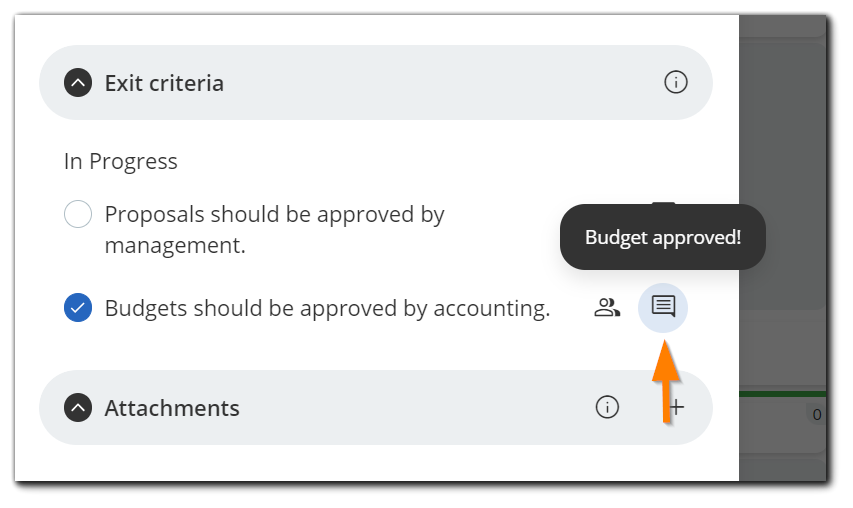Click the "Budget approved!" tooltip bubble
This screenshot has height=508, width=853.
coord(662,238)
